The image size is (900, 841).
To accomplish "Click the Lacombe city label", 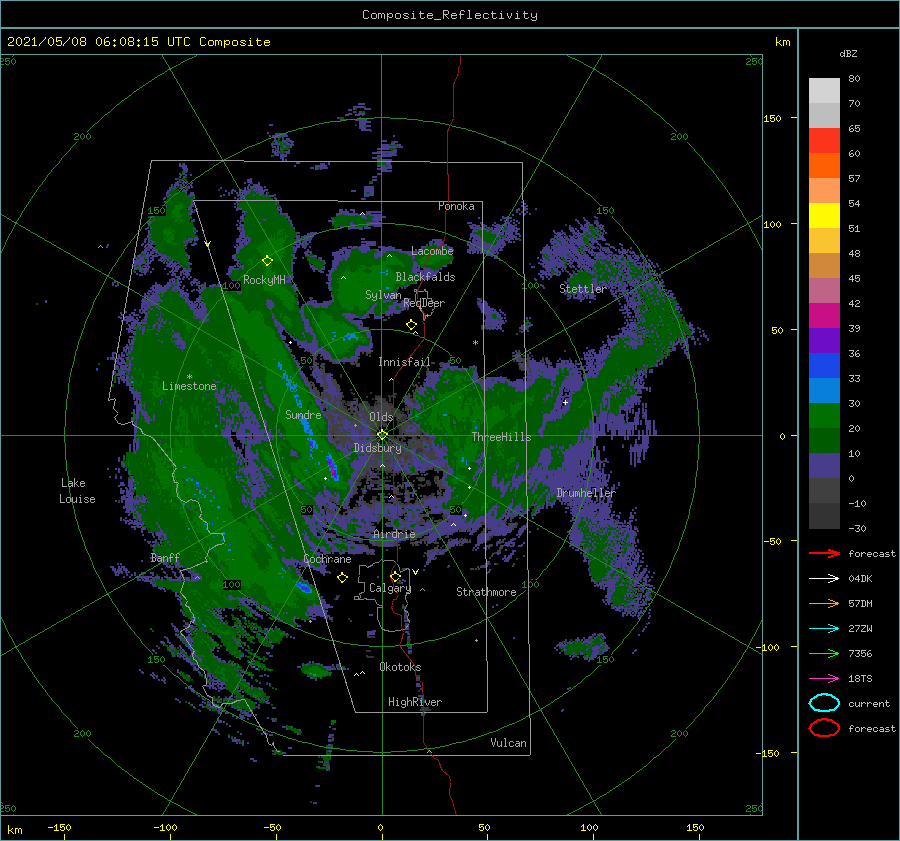I will pyautogui.click(x=432, y=251).
